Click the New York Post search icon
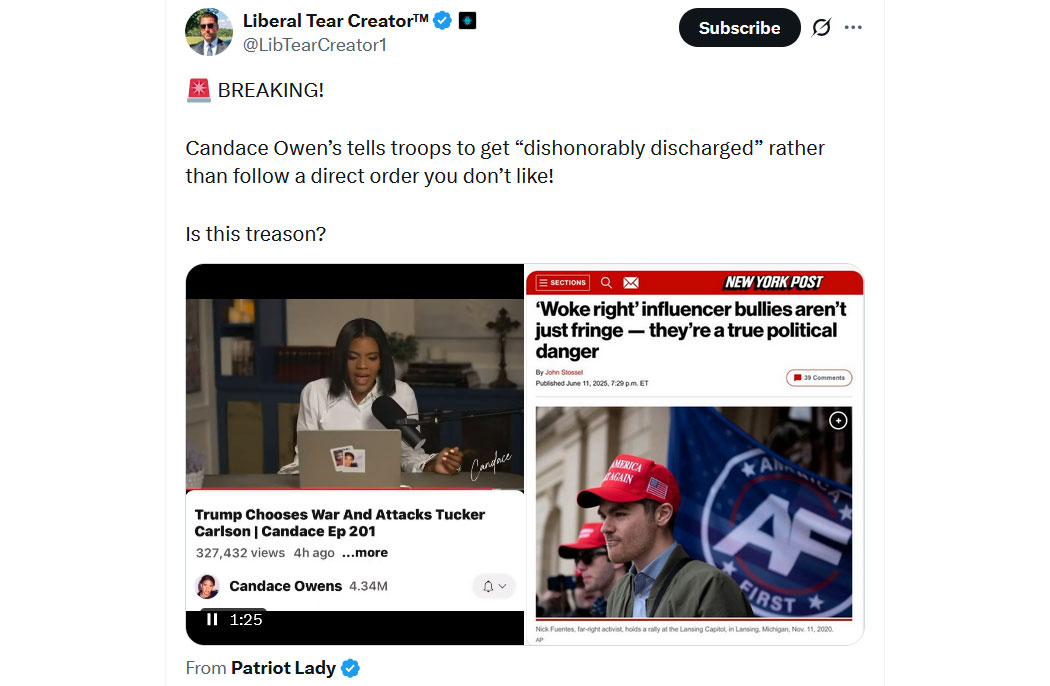Viewport: 1050px width, 686px height. tap(606, 283)
